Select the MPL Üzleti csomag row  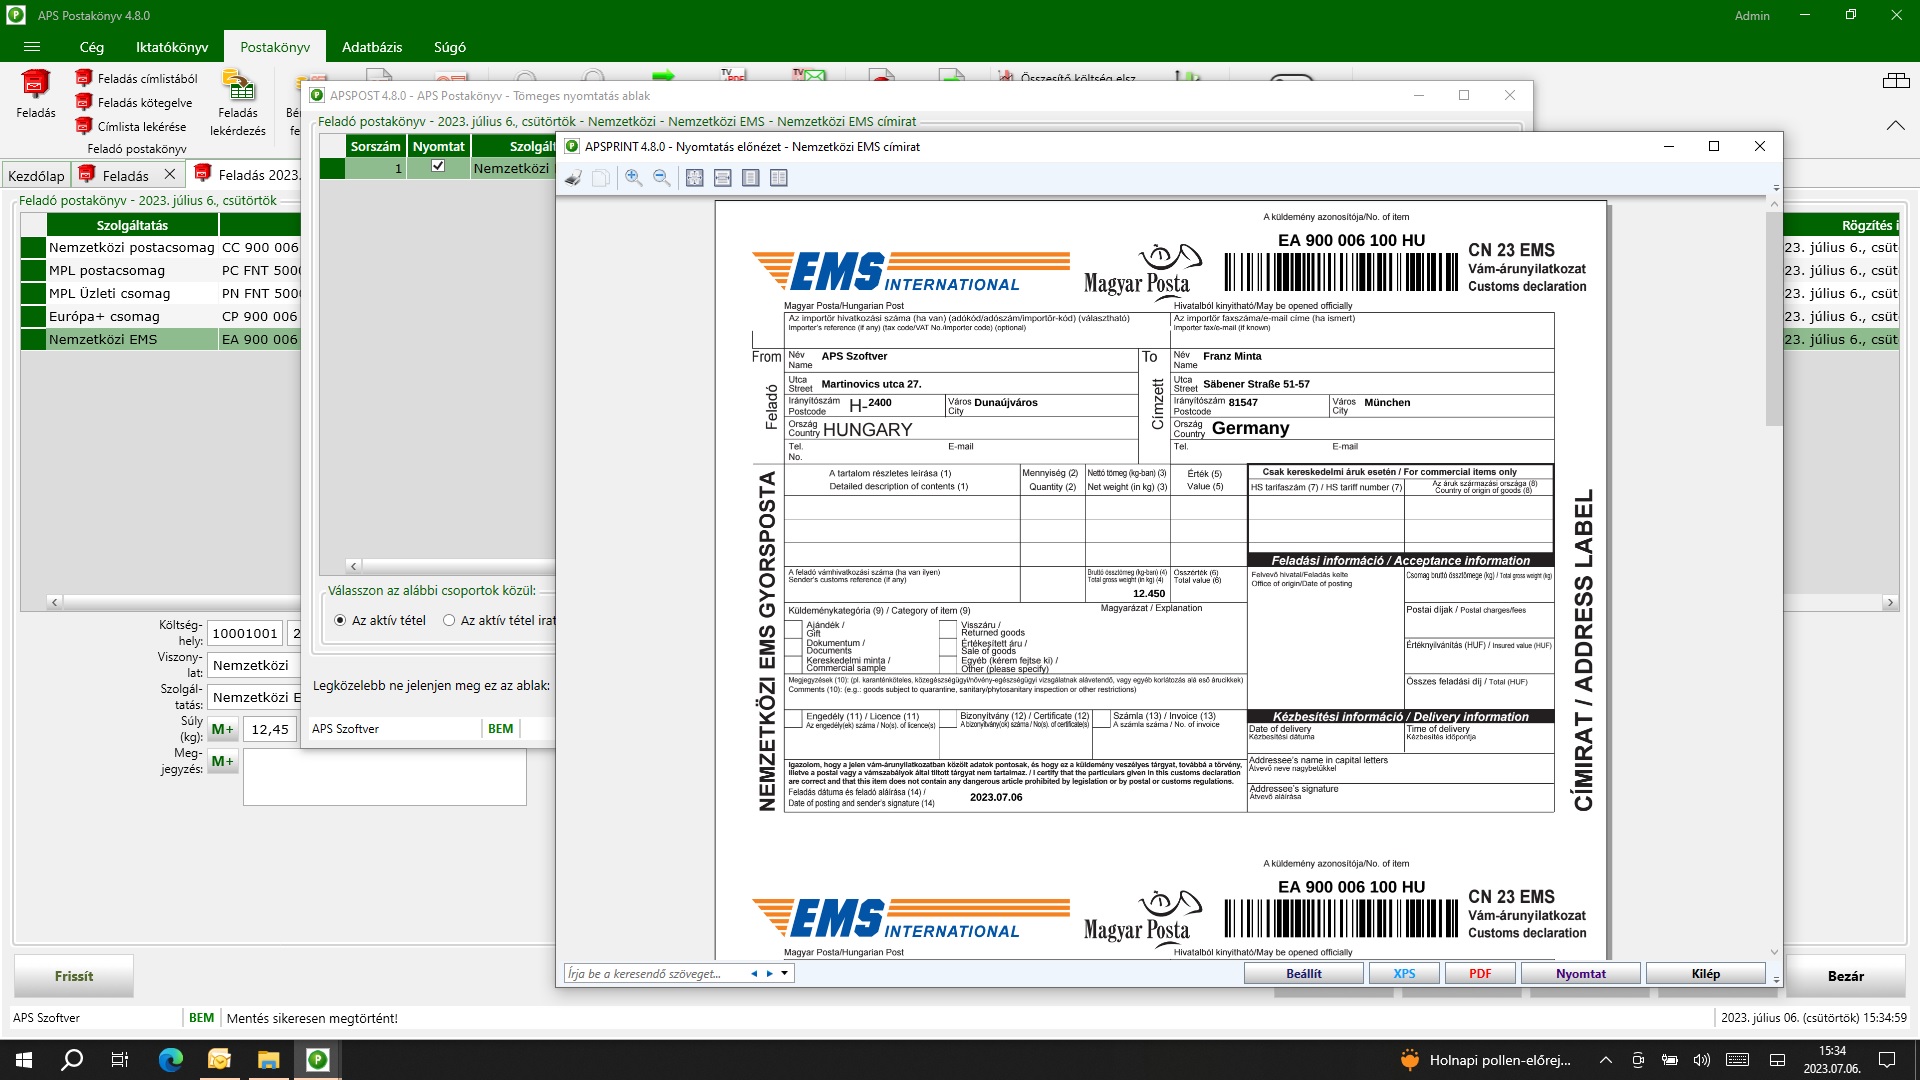(x=160, y=293)
